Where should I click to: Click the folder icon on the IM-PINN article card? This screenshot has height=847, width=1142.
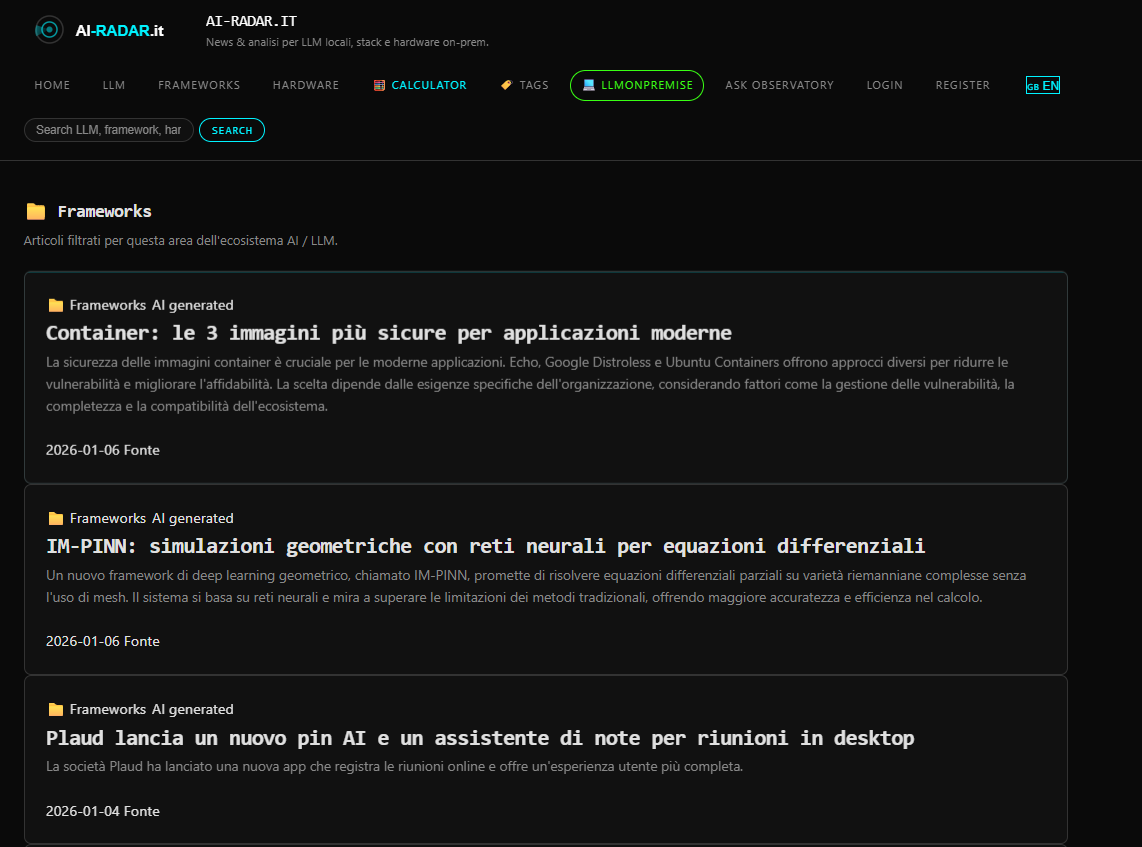[58, 518]
